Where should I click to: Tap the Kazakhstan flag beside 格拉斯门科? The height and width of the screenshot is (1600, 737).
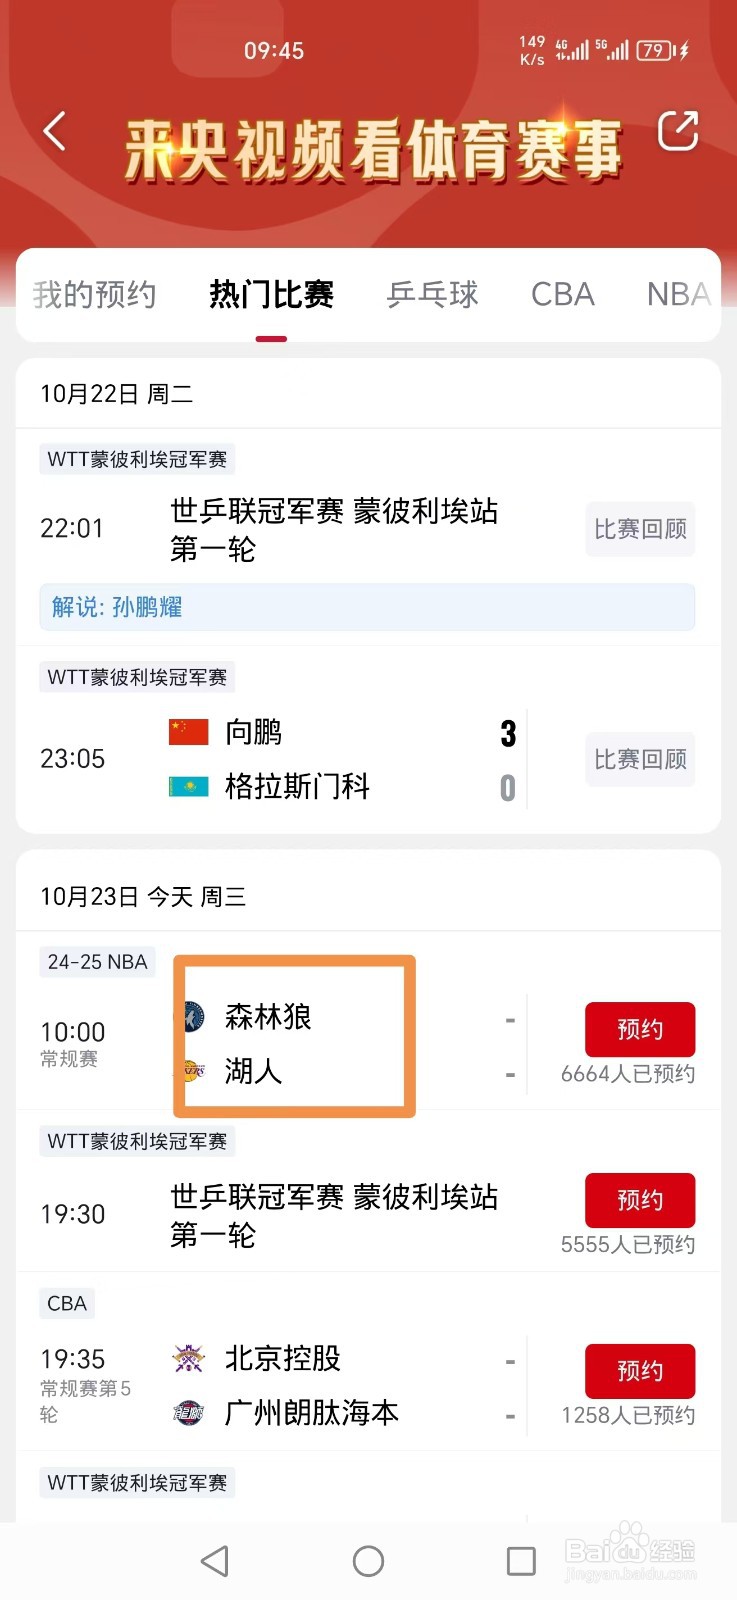(189, 787)
